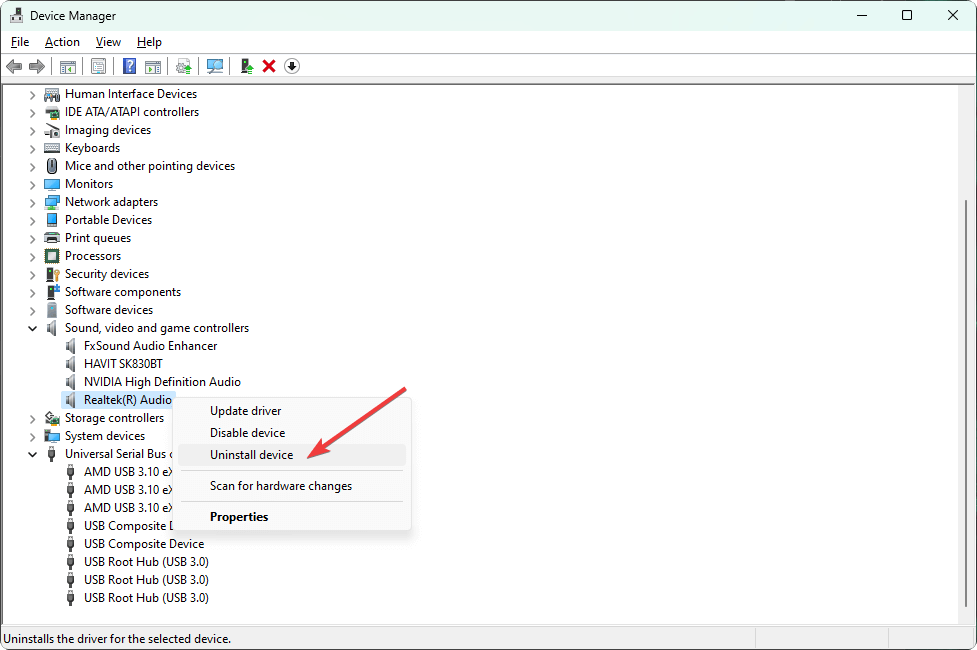The height and width of the screenshot is (650, 977).
Task: Click the circled down arrow toolbar icon
Action: click(x=292, y=66)
